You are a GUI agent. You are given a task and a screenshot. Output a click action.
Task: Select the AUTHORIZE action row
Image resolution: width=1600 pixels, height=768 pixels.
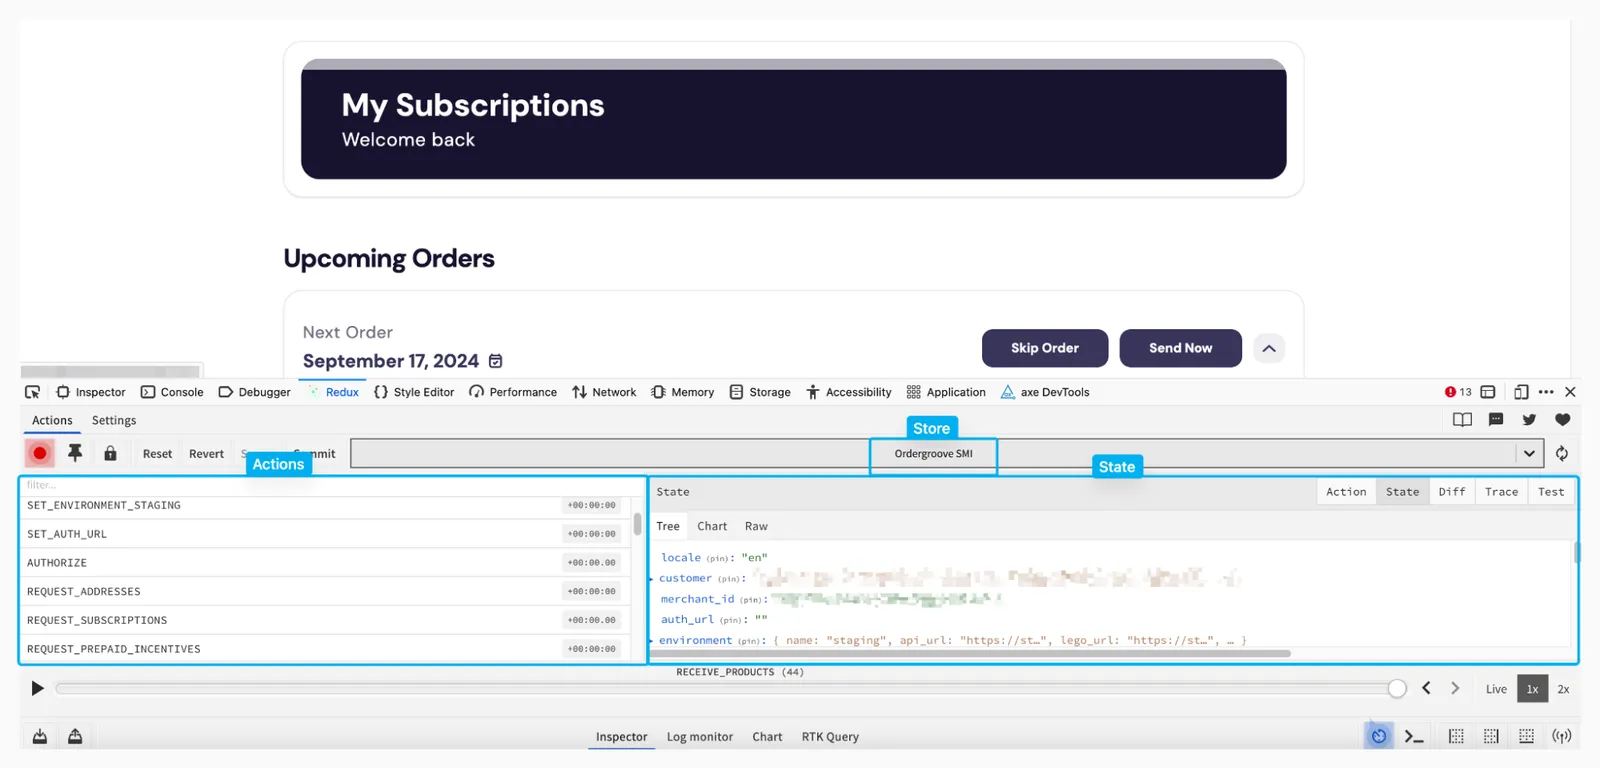(x=324, y=563)
